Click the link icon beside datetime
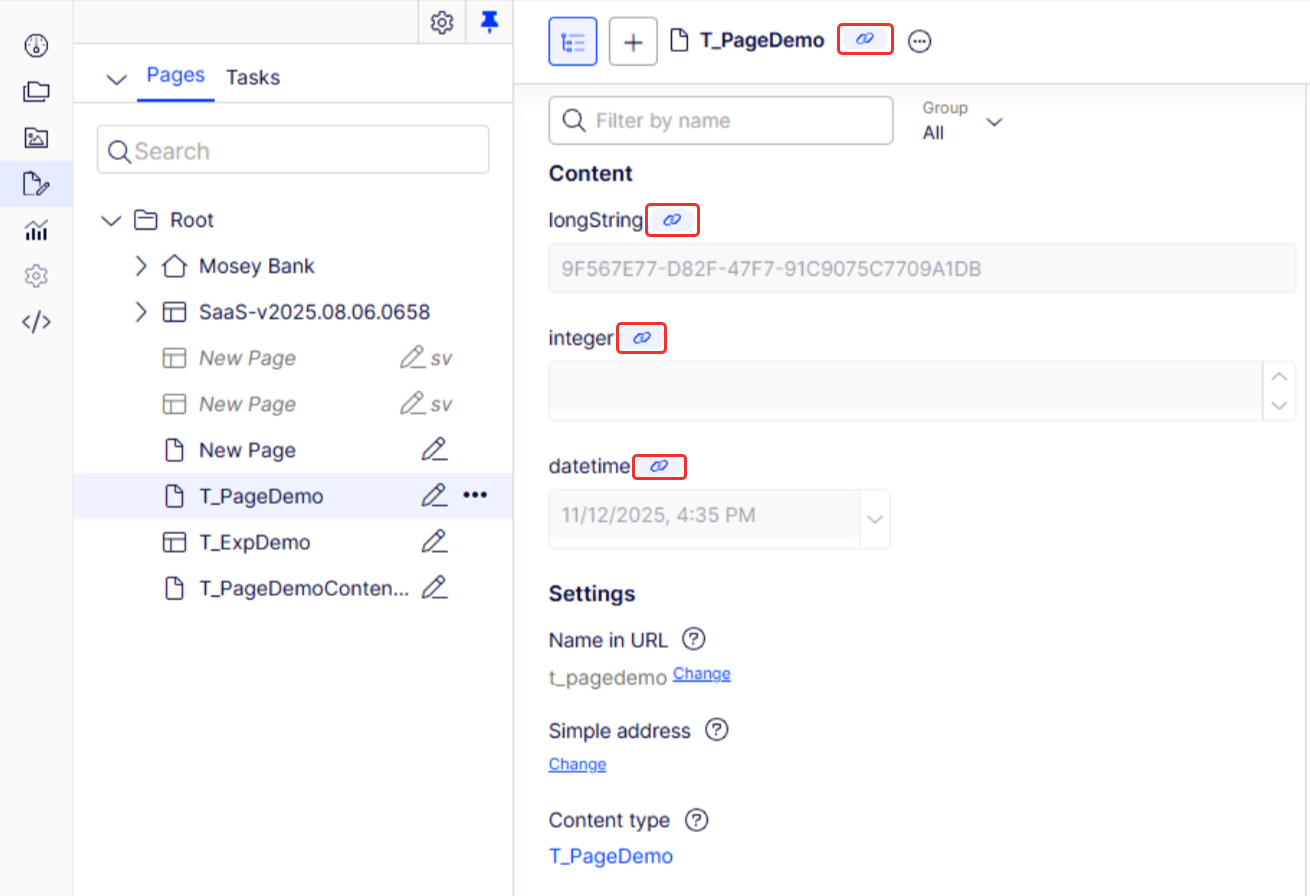 click(x=659, y=466)
